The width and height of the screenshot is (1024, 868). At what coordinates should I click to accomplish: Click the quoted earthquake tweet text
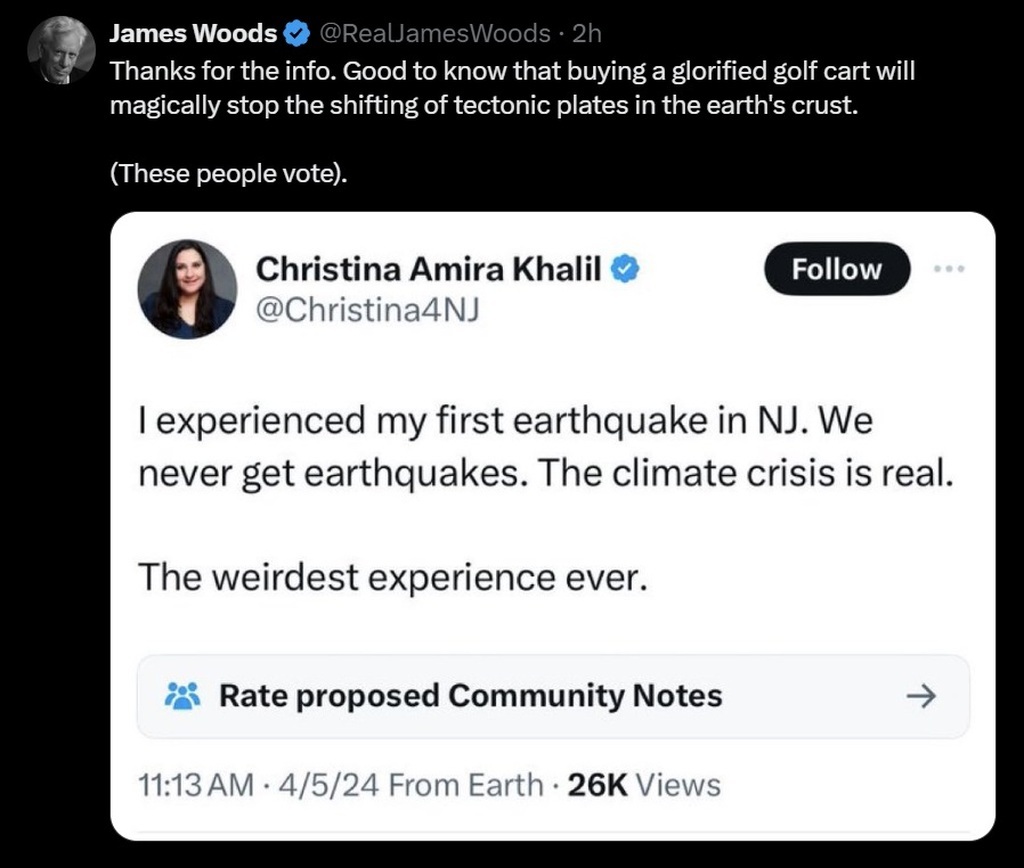(541, 444)
